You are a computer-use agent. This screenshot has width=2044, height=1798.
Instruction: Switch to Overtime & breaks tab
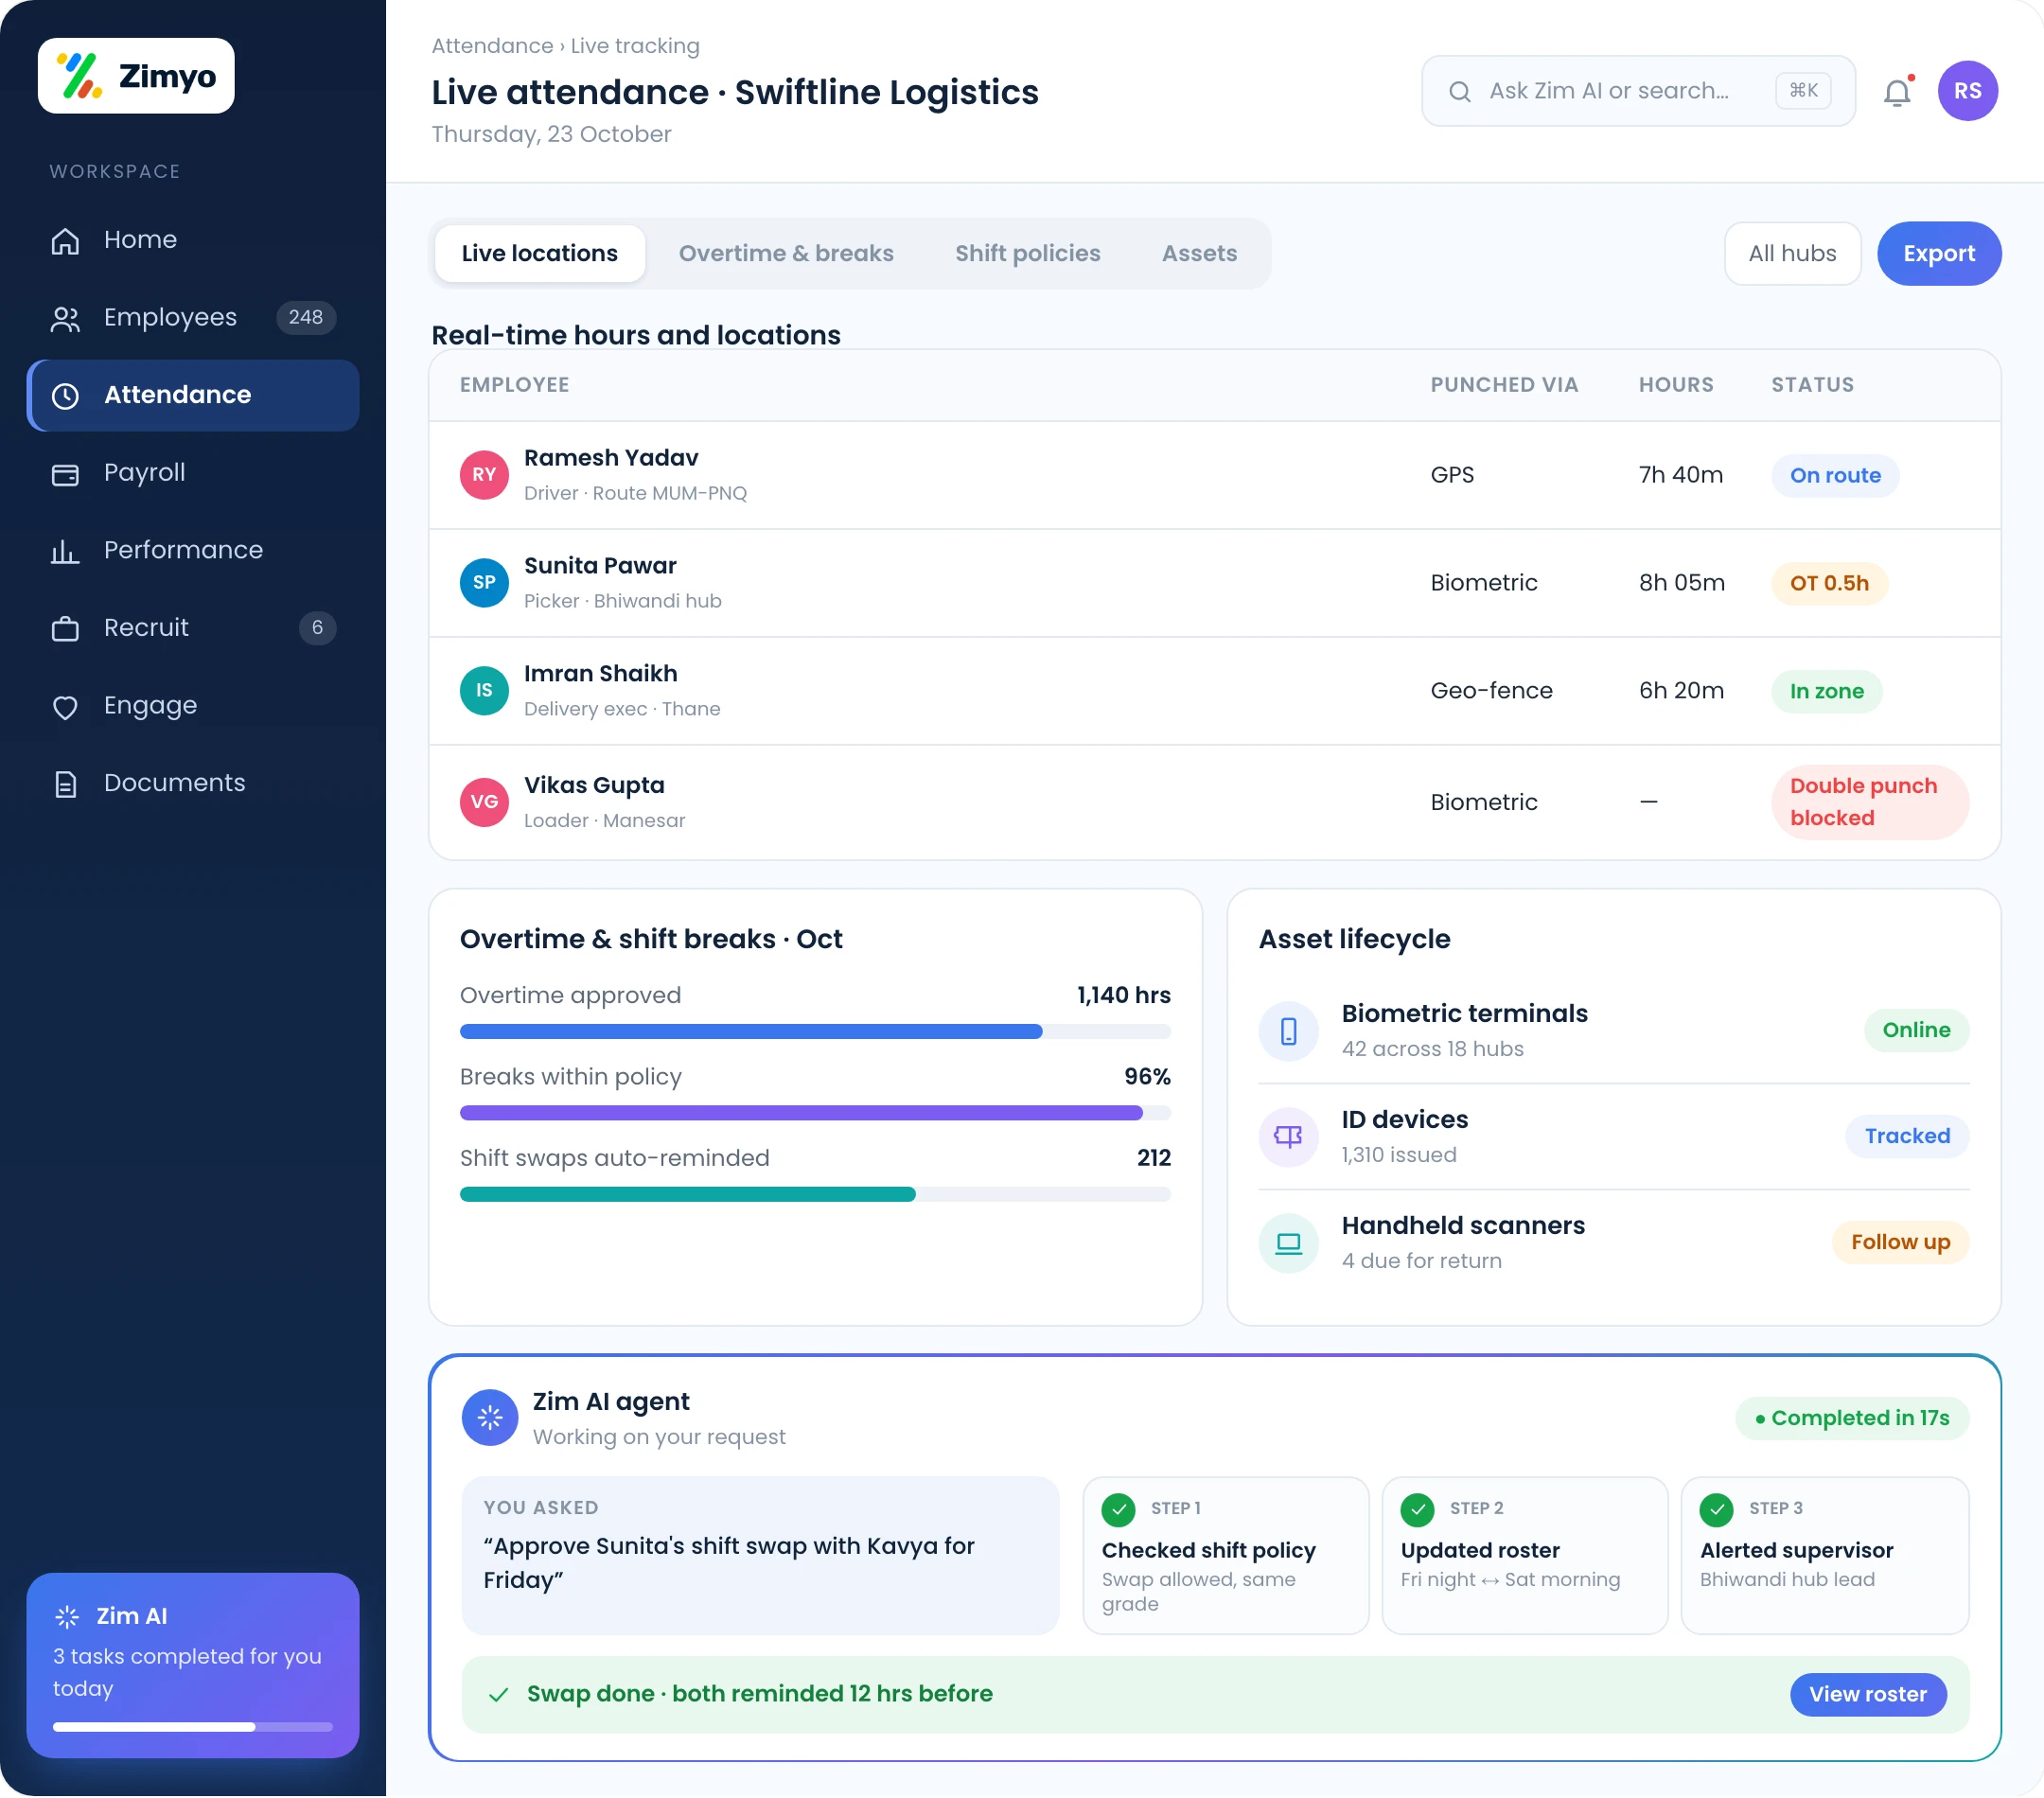pos(786,254)
